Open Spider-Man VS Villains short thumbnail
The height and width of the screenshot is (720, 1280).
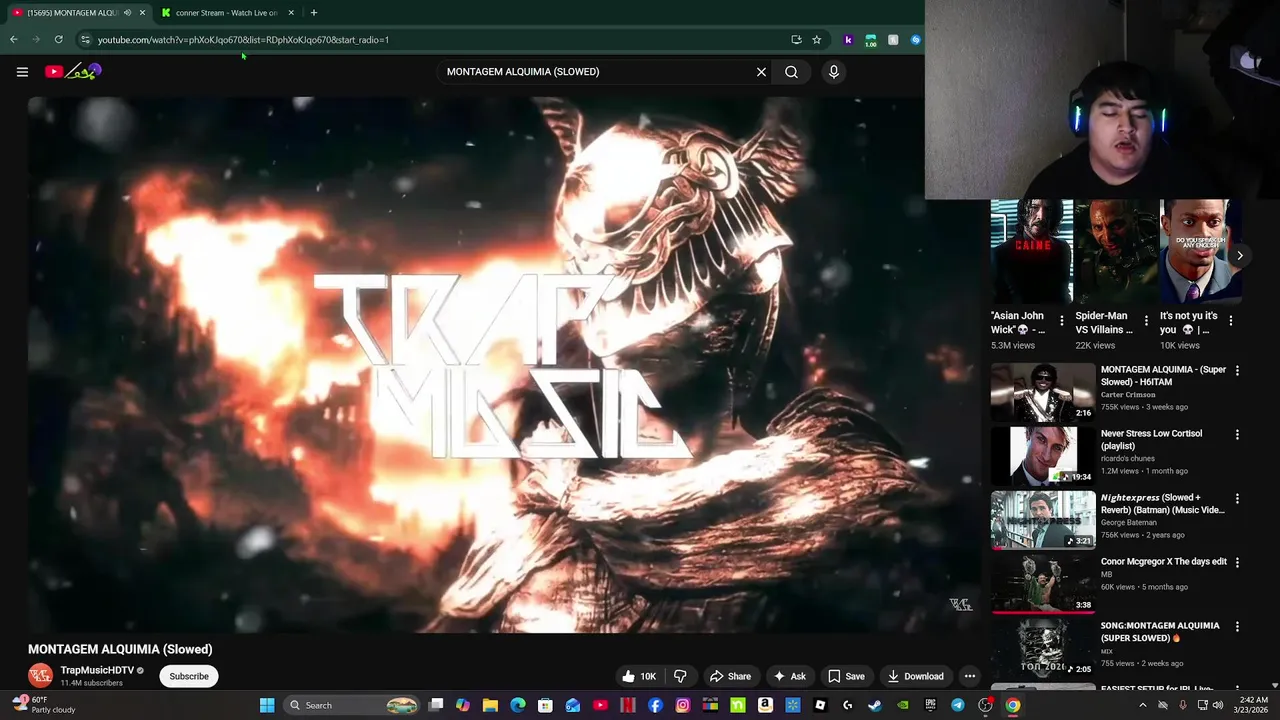1116,251
